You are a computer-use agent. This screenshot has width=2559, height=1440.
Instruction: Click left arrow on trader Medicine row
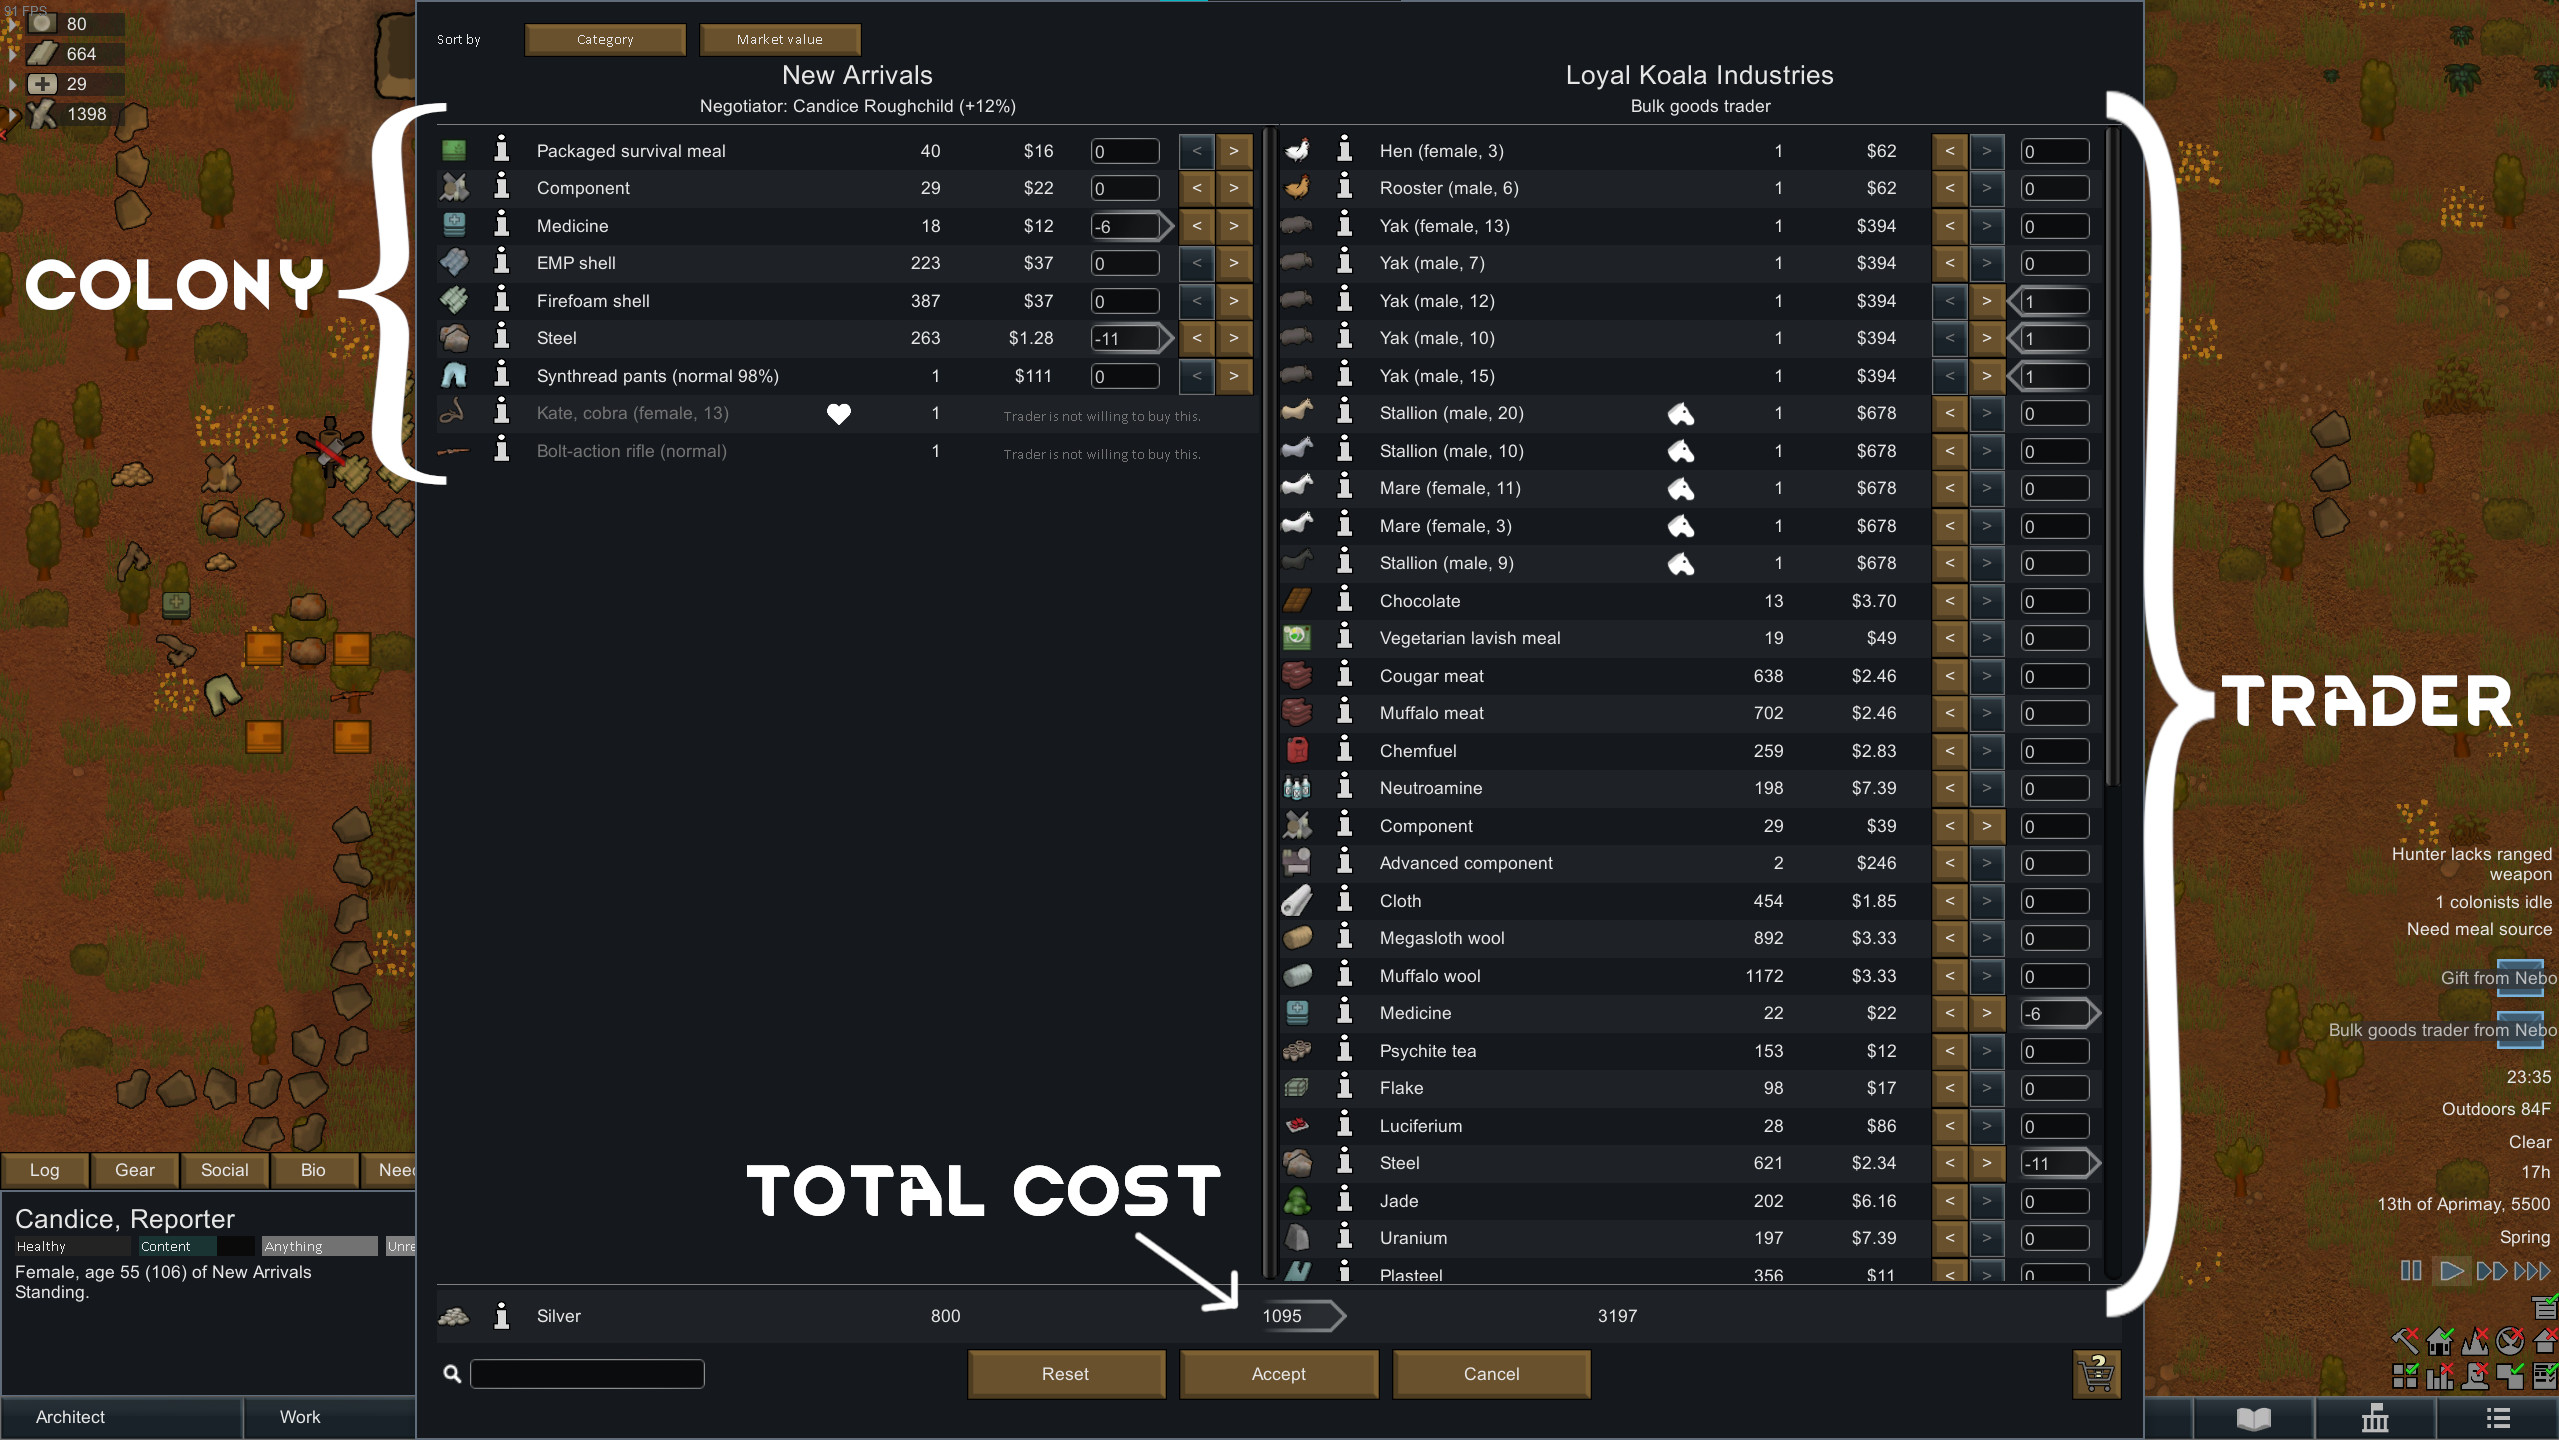click(1950, 1013)
